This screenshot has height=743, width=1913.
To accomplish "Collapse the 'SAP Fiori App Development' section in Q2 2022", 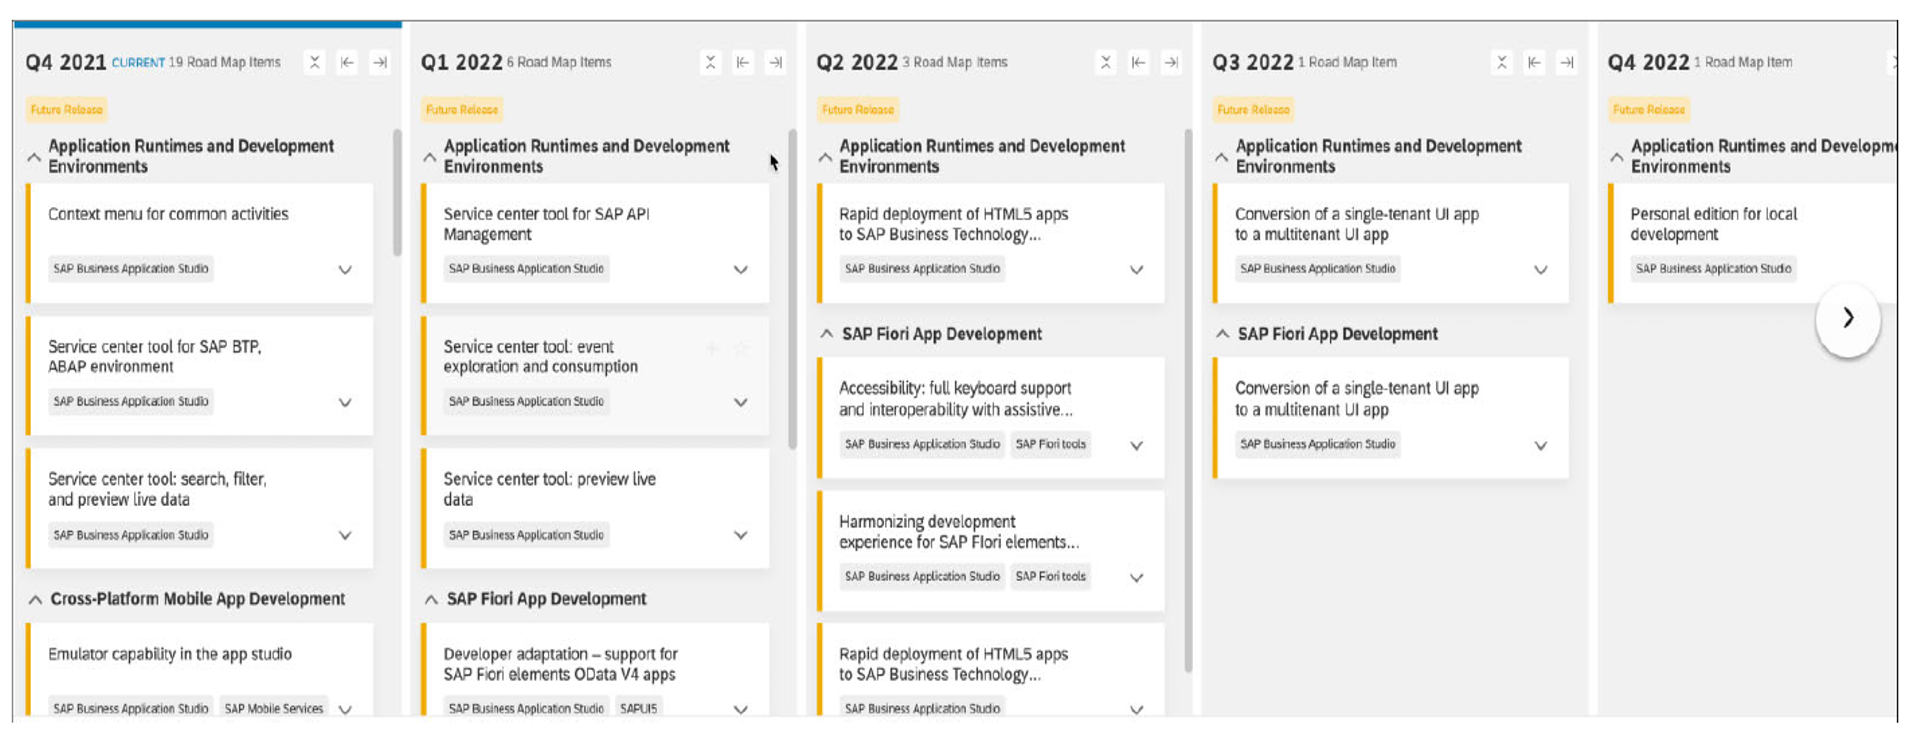I will 826,334.
